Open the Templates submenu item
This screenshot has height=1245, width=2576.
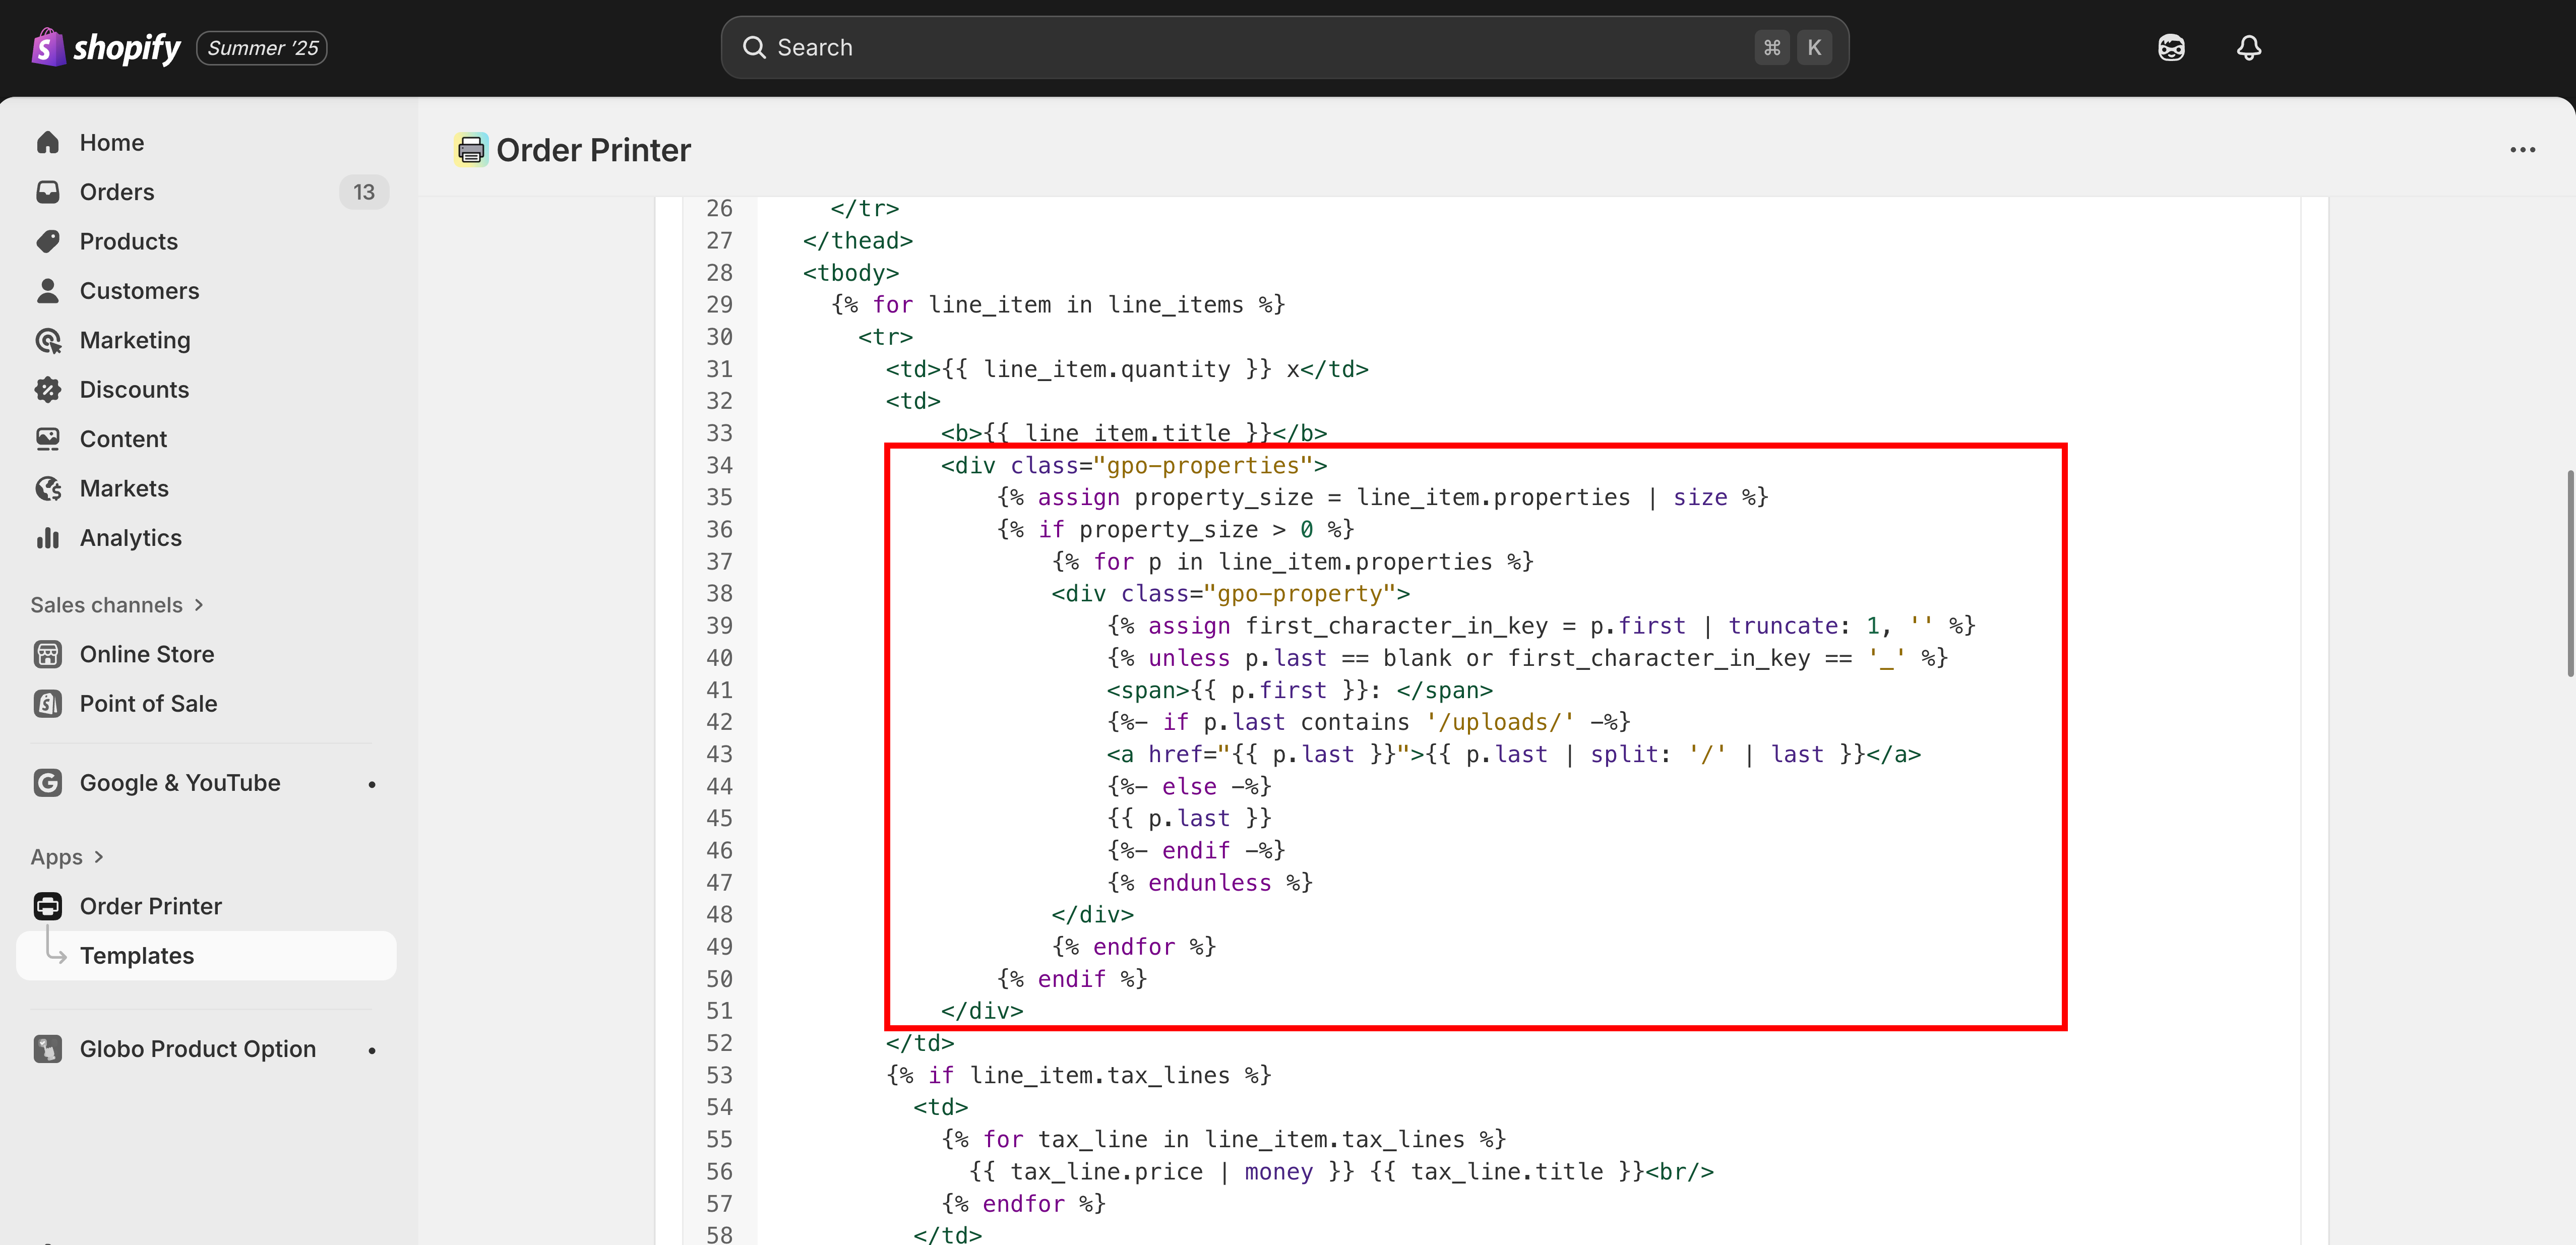206,955
